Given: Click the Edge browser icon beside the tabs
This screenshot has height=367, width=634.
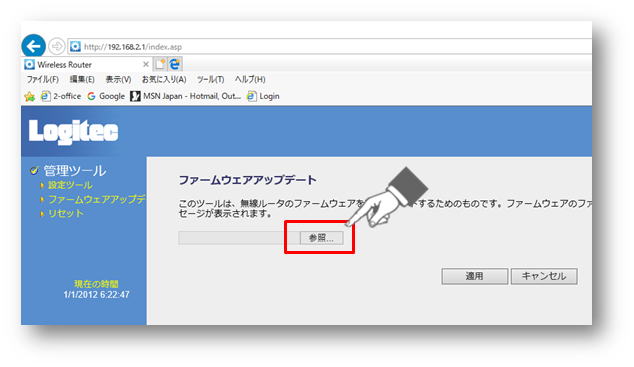Looking at the screenshot, I should (x=175, y=64).
